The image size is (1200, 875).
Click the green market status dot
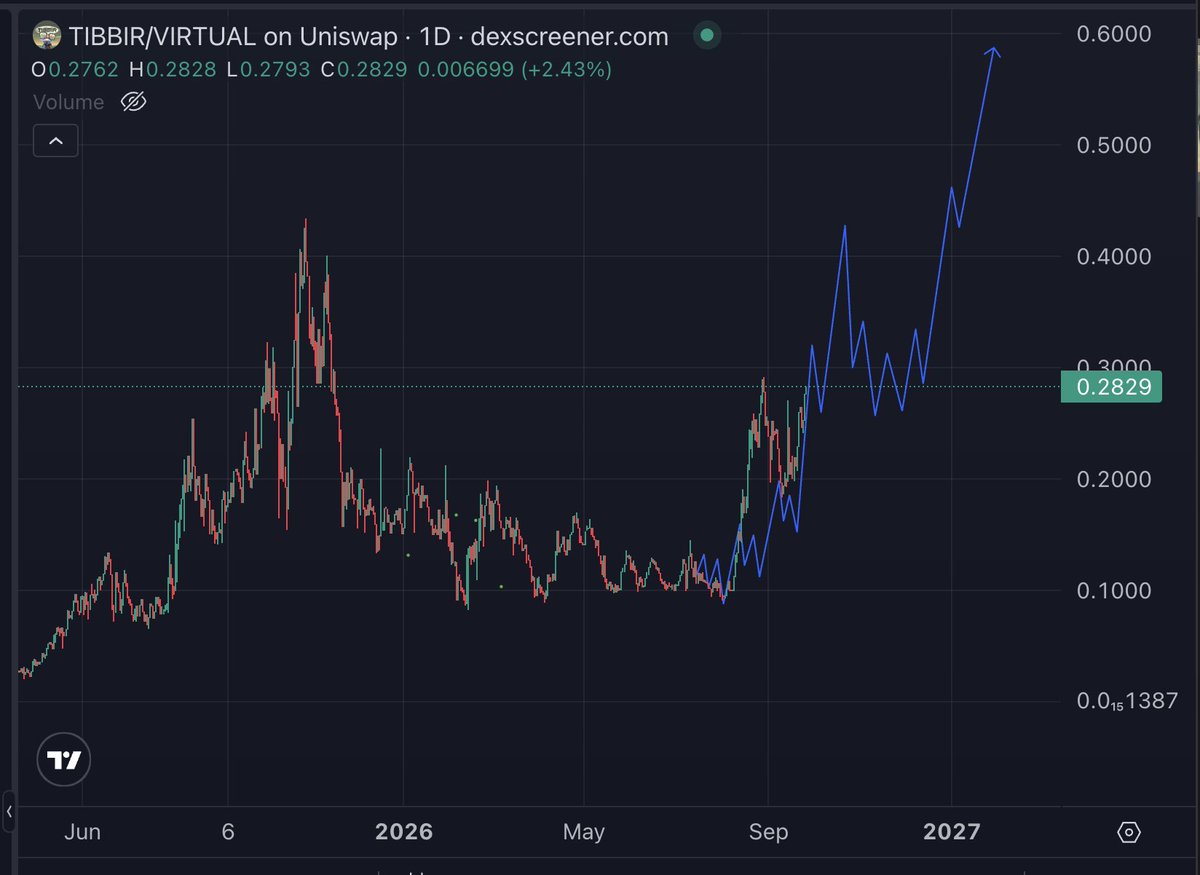(x=707, y=37)
